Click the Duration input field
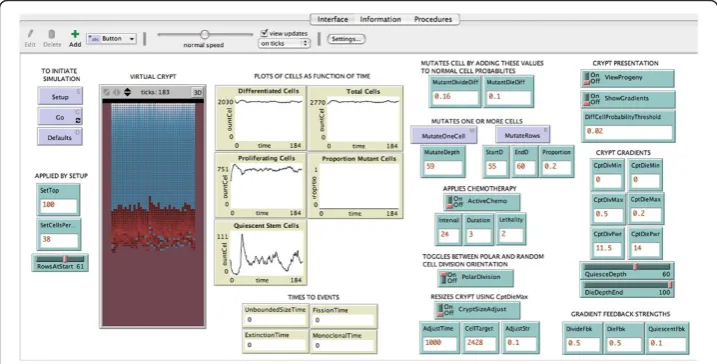717x364 pixels. click(x=478, y=235)
